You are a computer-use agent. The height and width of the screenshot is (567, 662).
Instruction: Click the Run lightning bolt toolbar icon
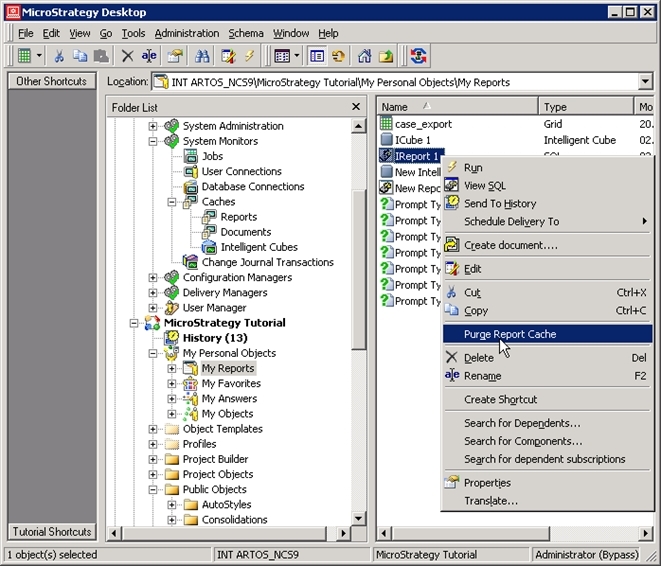pyautogui.click(x=250, y=55)
